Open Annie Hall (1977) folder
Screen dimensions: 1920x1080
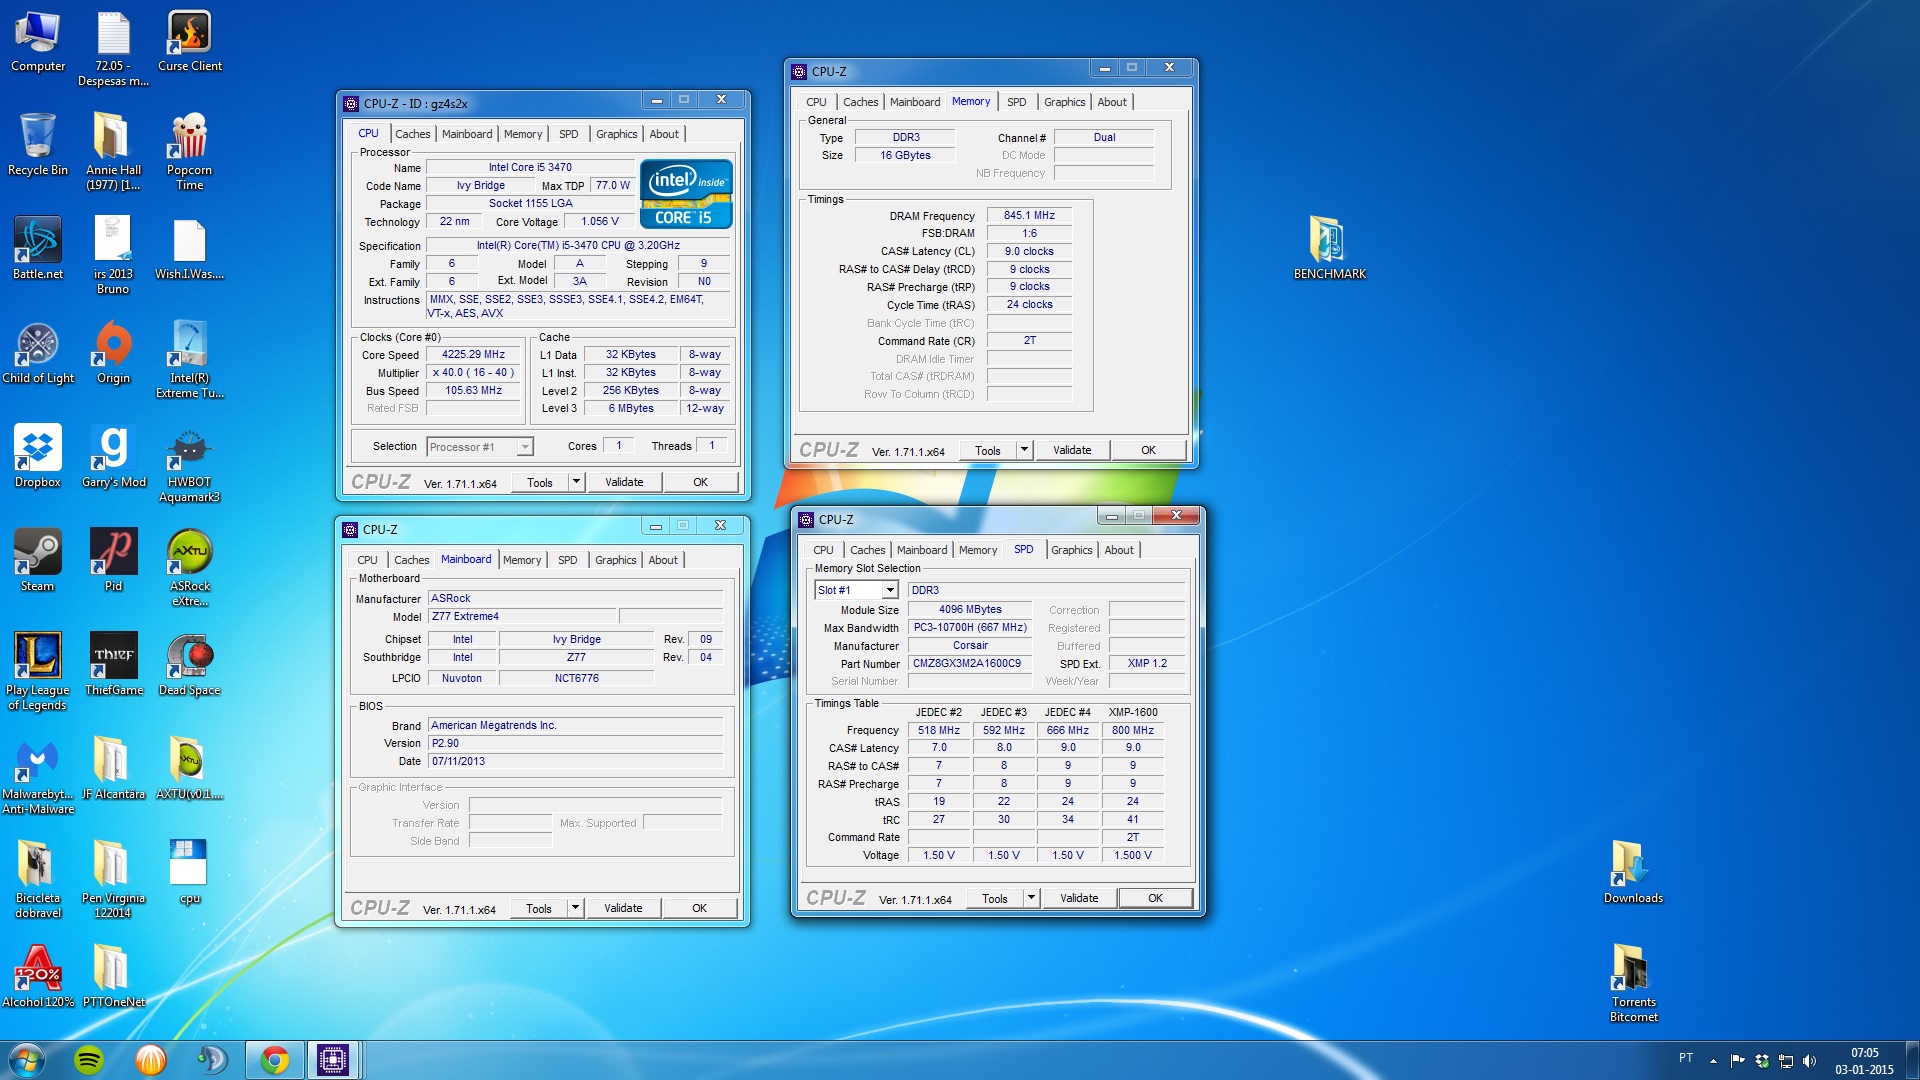pyautogui.click(x=114, y=152)
